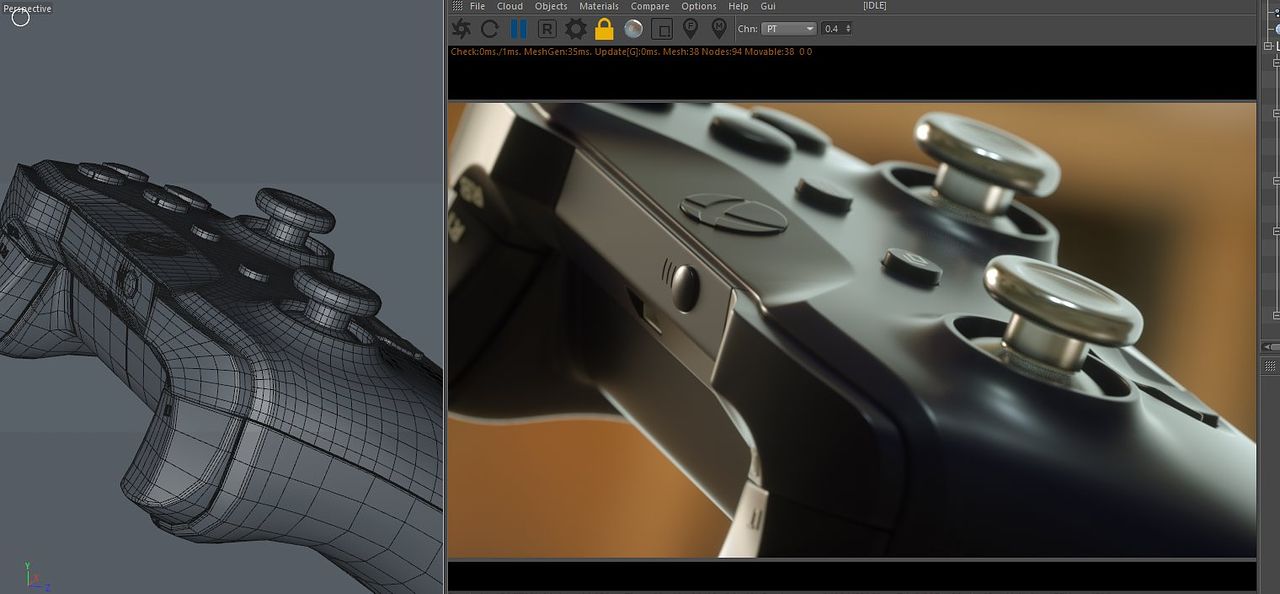Toggle the yellow lock resolution padlock
1280x594 pixels.
[x=604, y=29]
